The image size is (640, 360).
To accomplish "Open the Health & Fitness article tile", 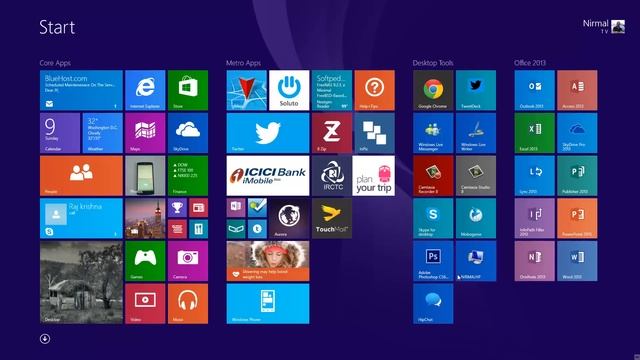I will 268,261.
